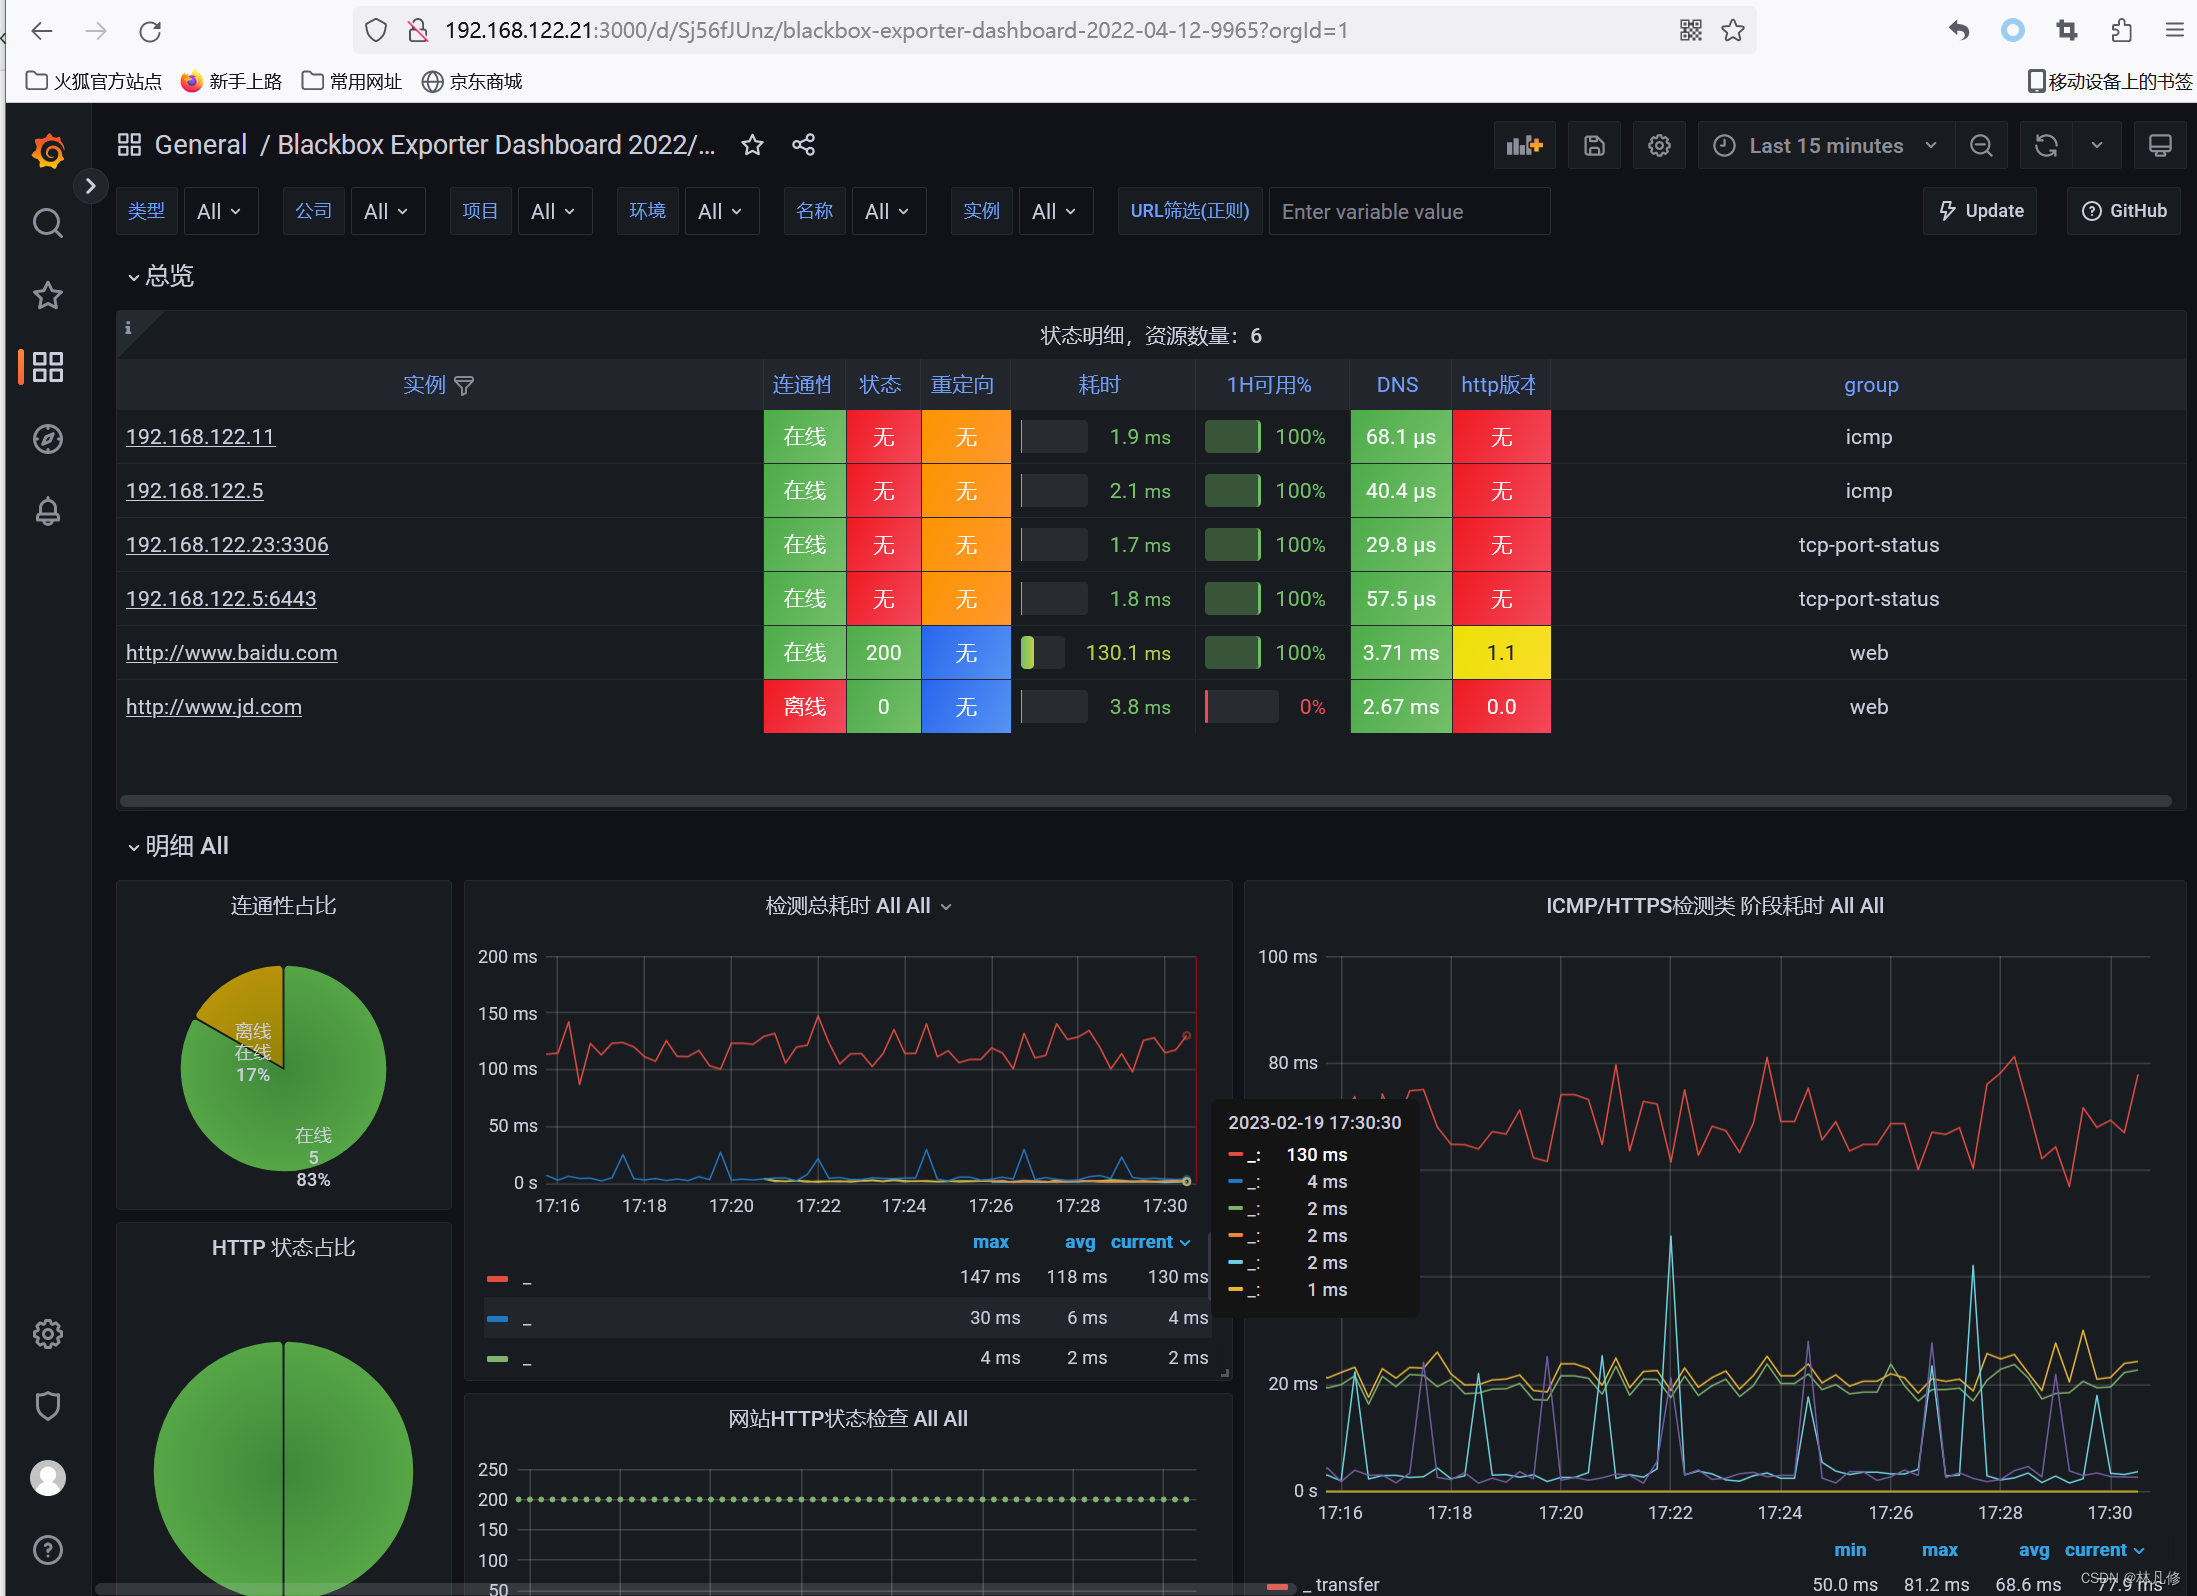Expand the sidebar navigation arrow
The image size is (2197, 1596).
(x=90, y=186)
